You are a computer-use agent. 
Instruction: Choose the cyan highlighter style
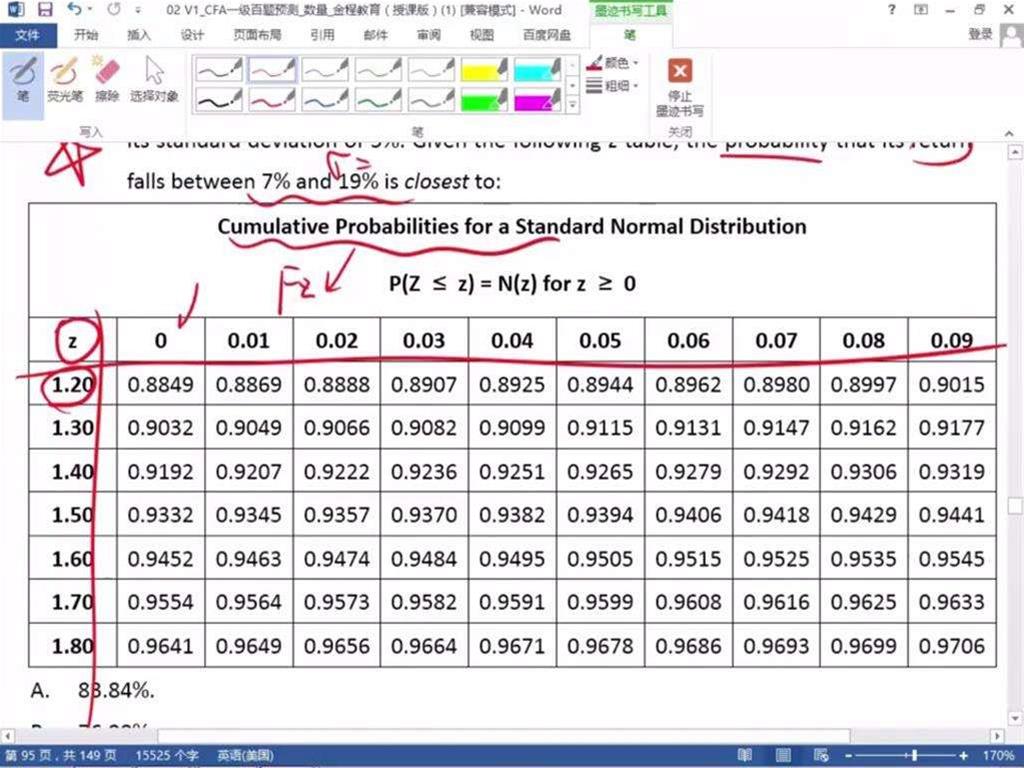536,70
